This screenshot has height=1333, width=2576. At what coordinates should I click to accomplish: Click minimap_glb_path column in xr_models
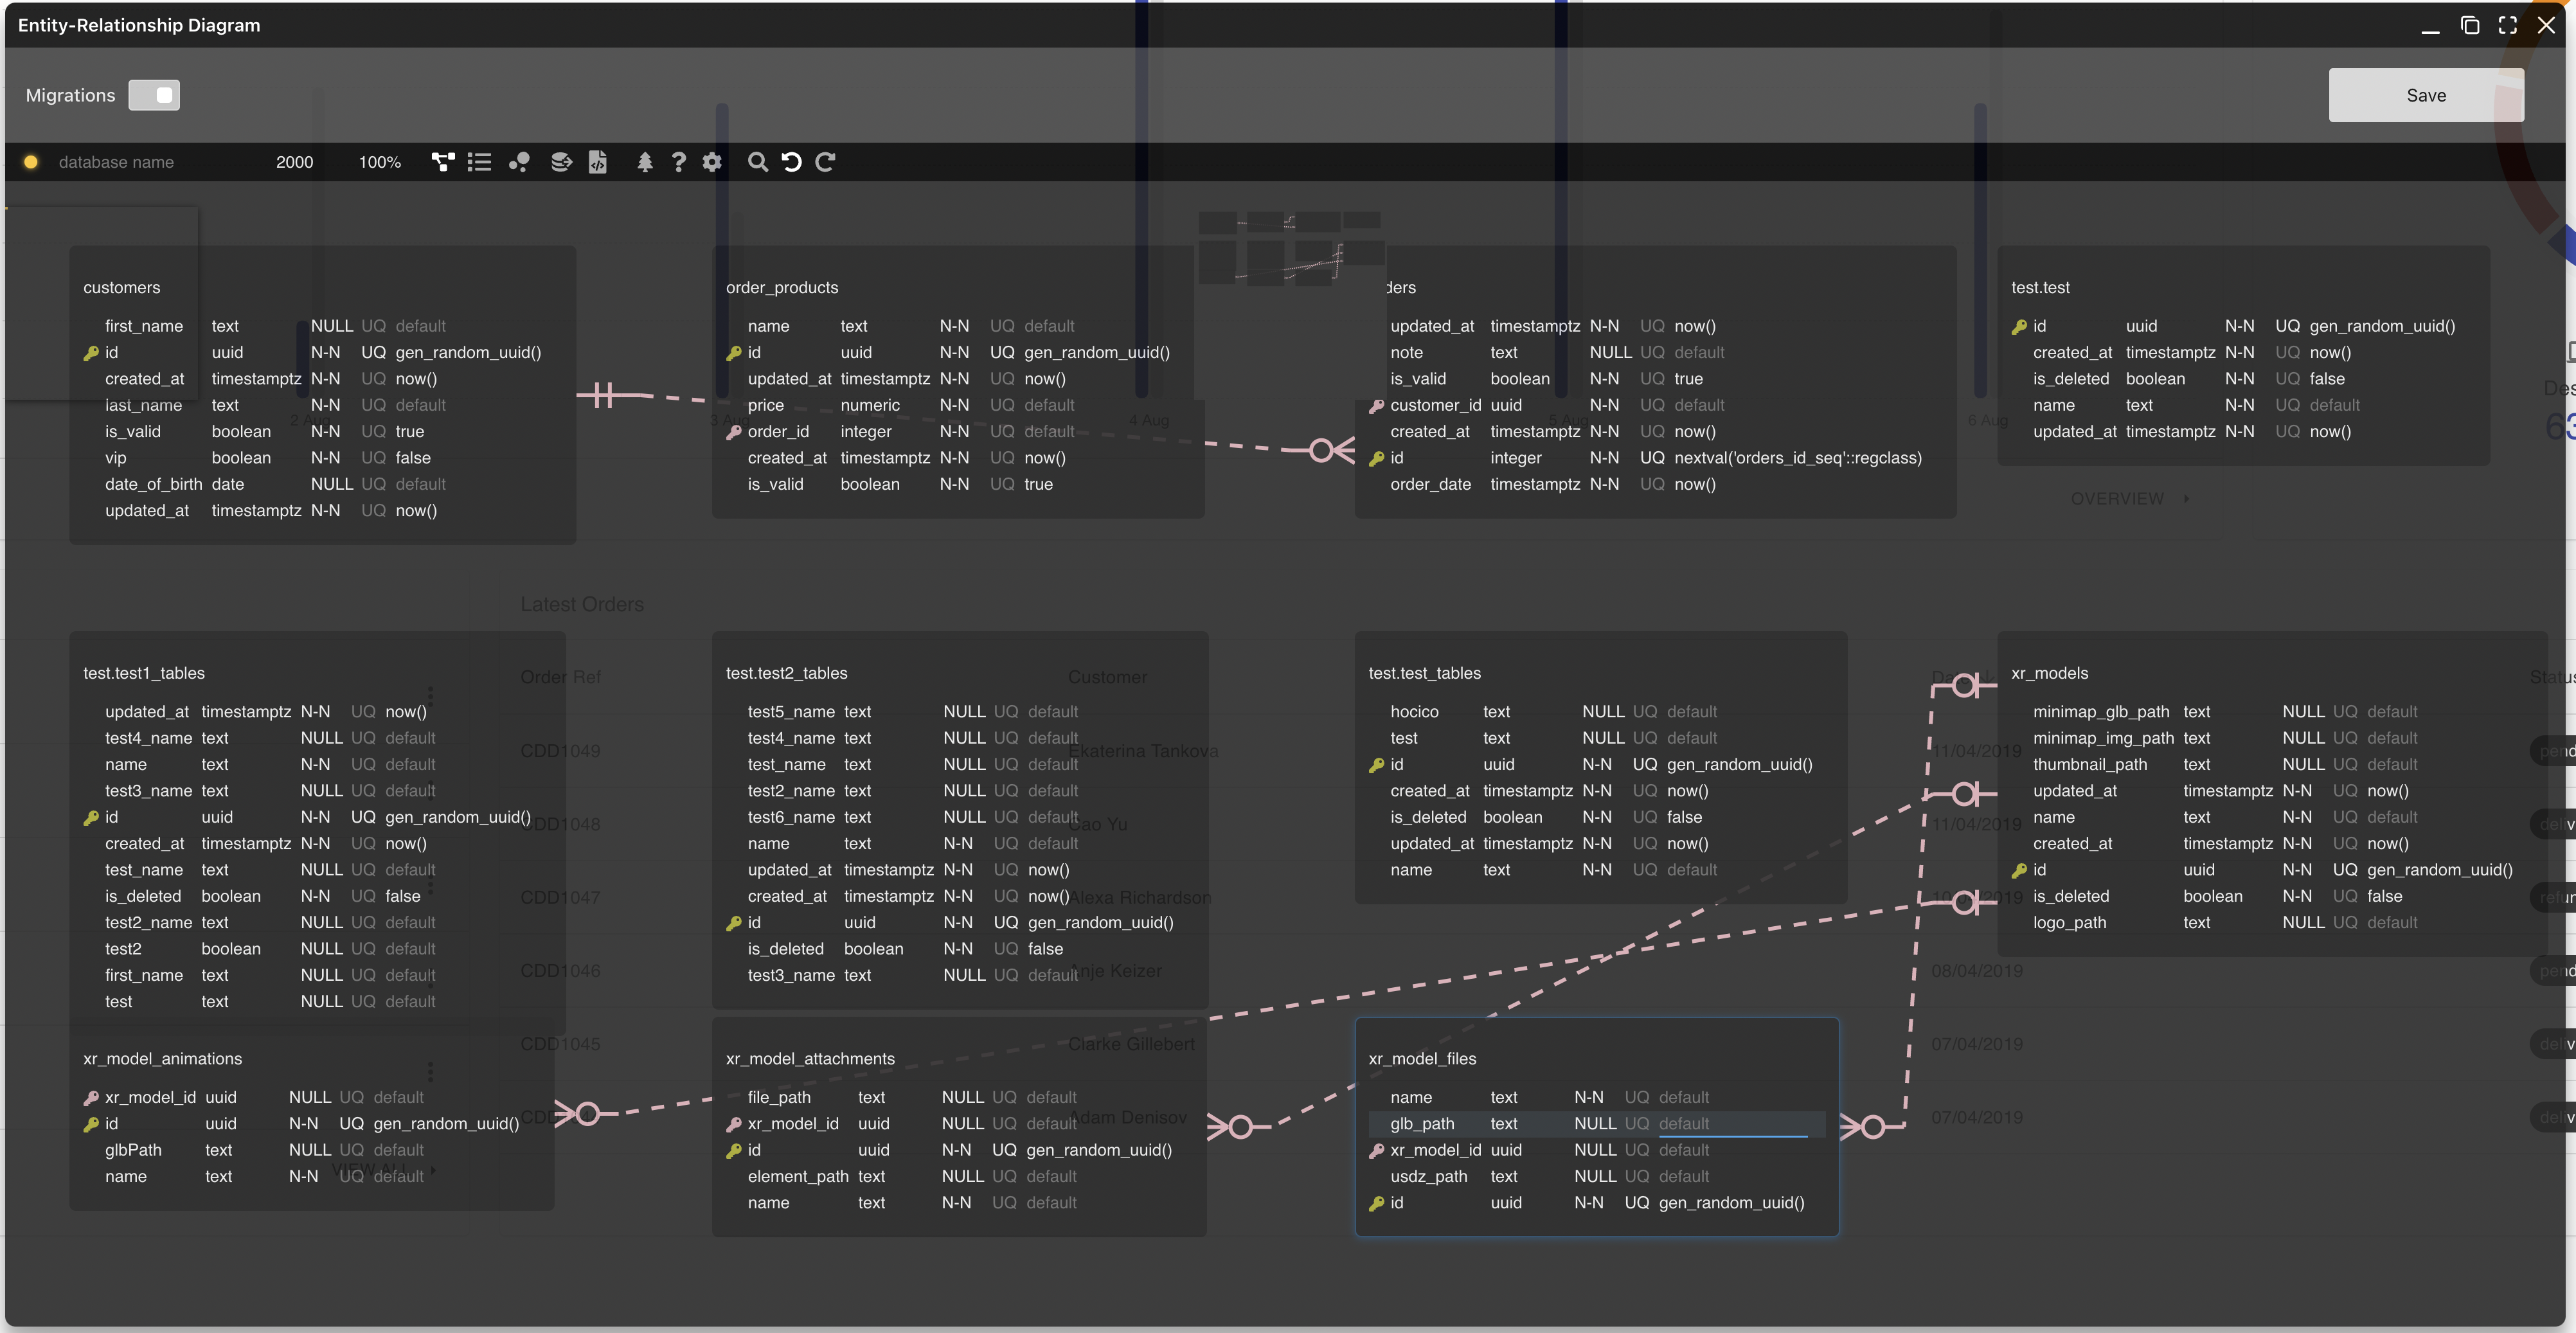pyautogui.click(x=2101, y=712)
